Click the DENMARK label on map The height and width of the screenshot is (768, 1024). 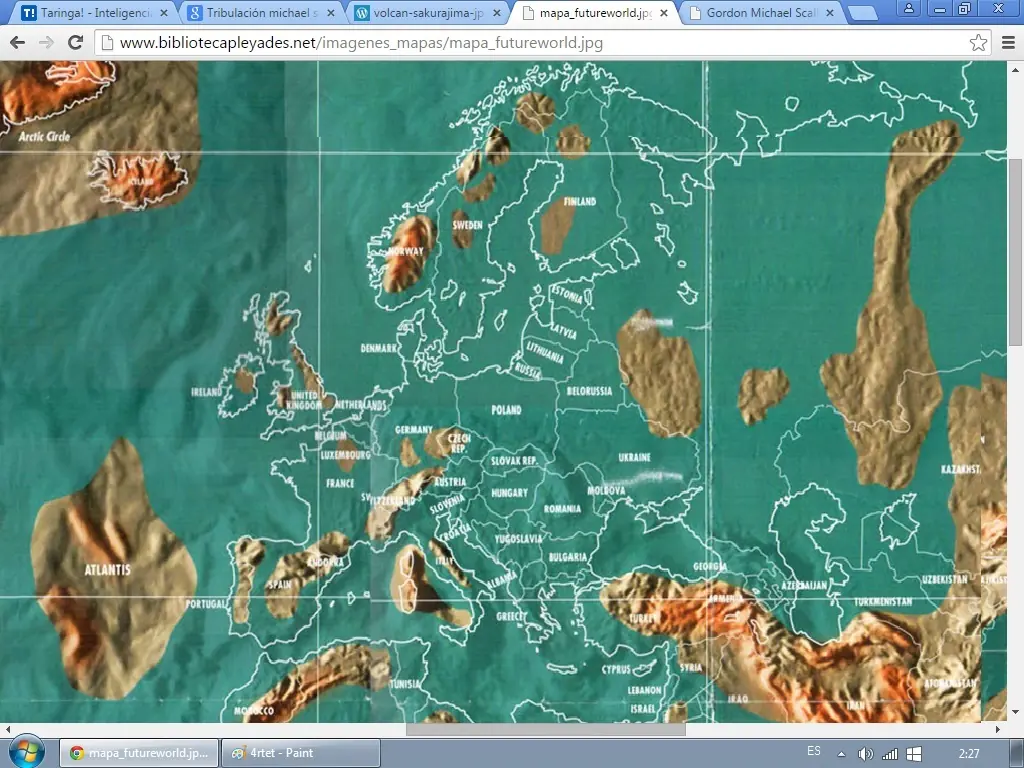pyautogui.click(x=379, y=349)
